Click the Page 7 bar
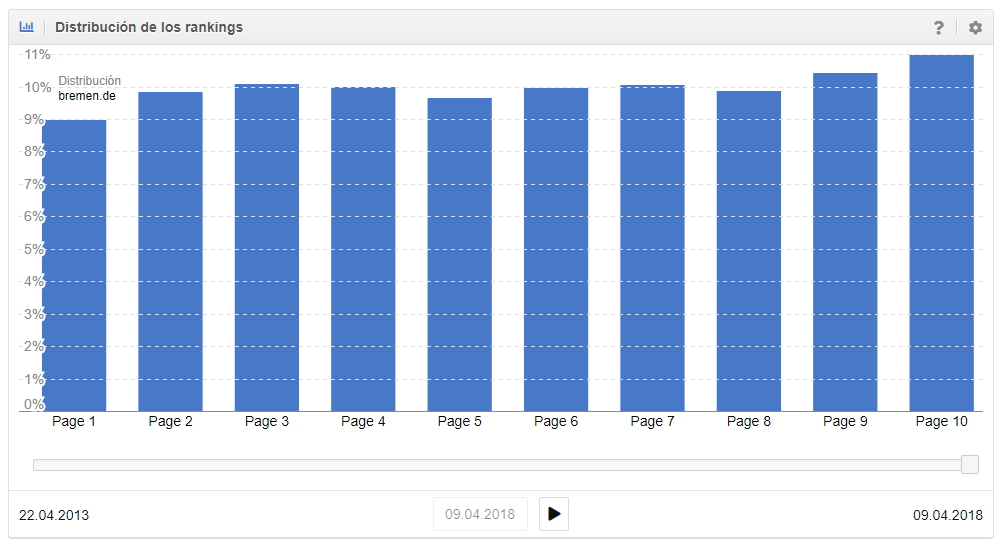Image resolution: width=1003 pixels, height=548 pixels. point(652,248)
